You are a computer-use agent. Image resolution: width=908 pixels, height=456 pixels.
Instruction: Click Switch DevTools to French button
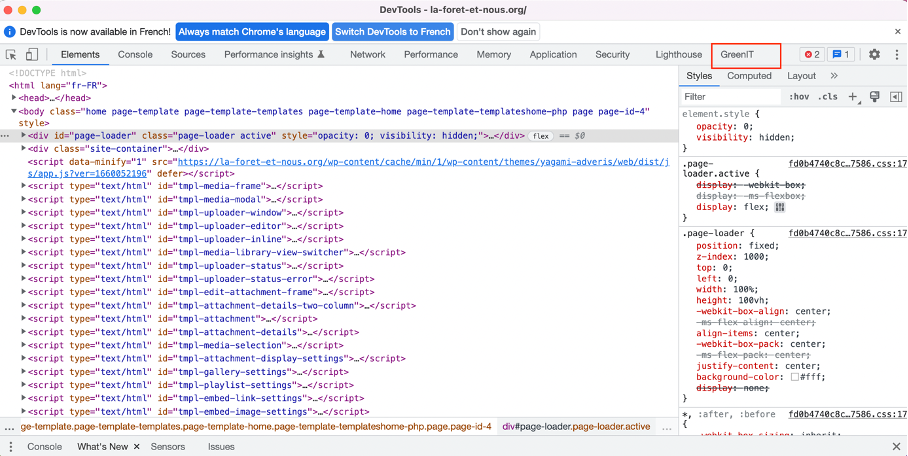point(393,32)
